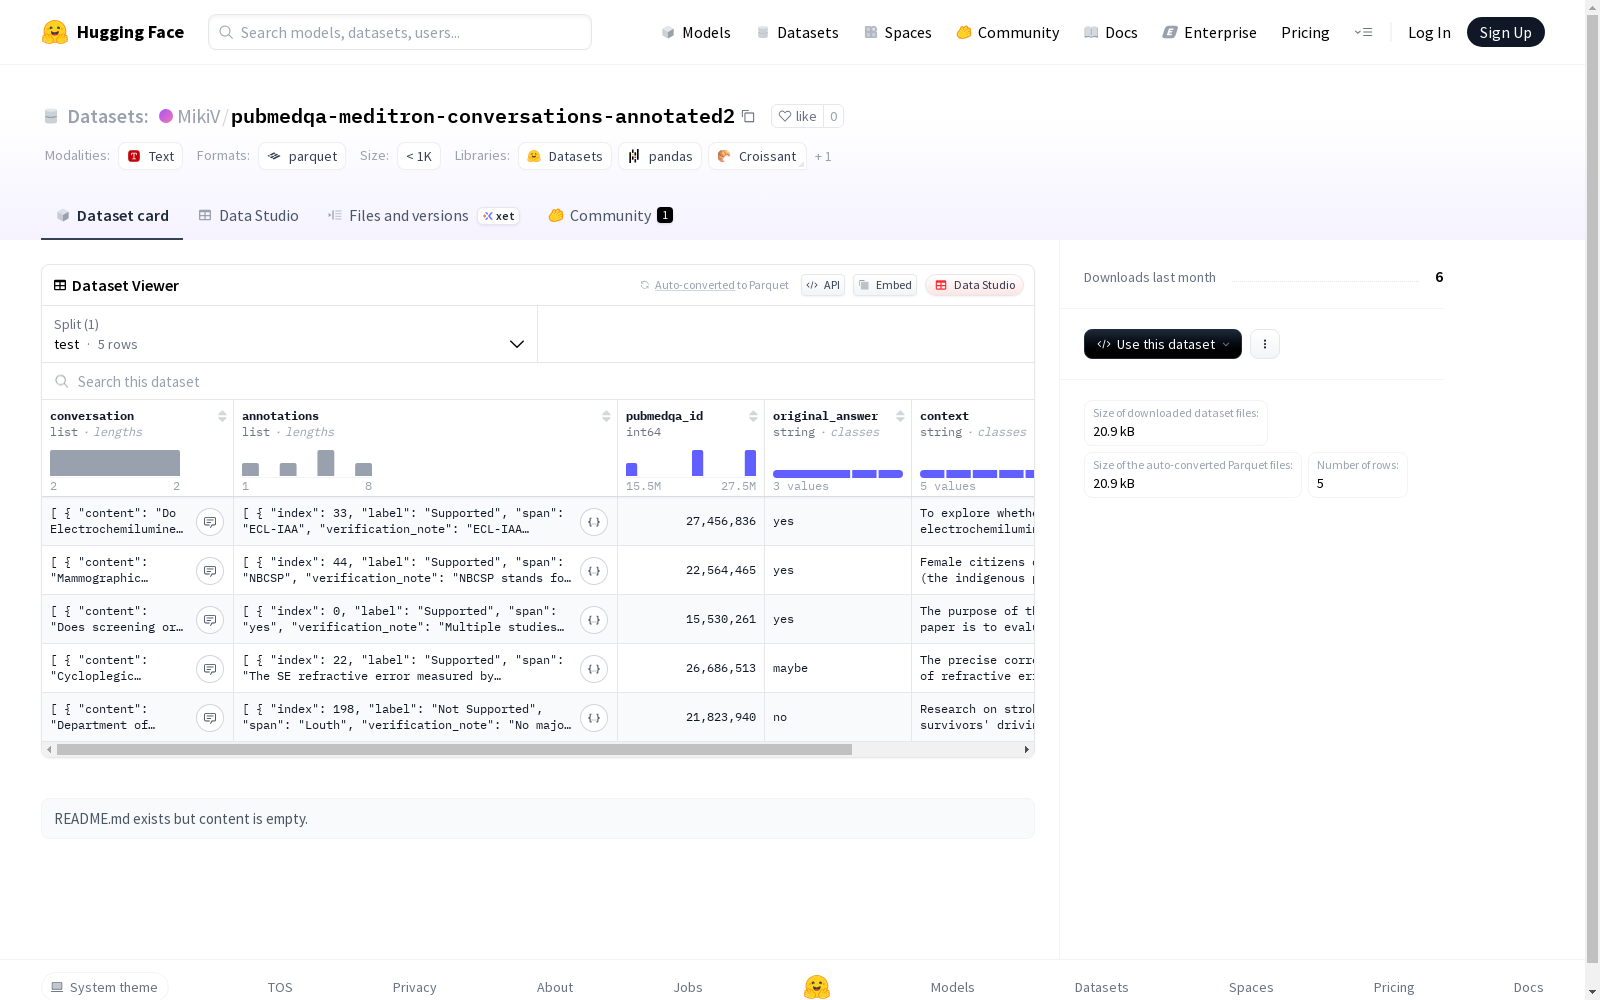
Task: Click the Sign Up button
Action: [x=1506, y=32]
